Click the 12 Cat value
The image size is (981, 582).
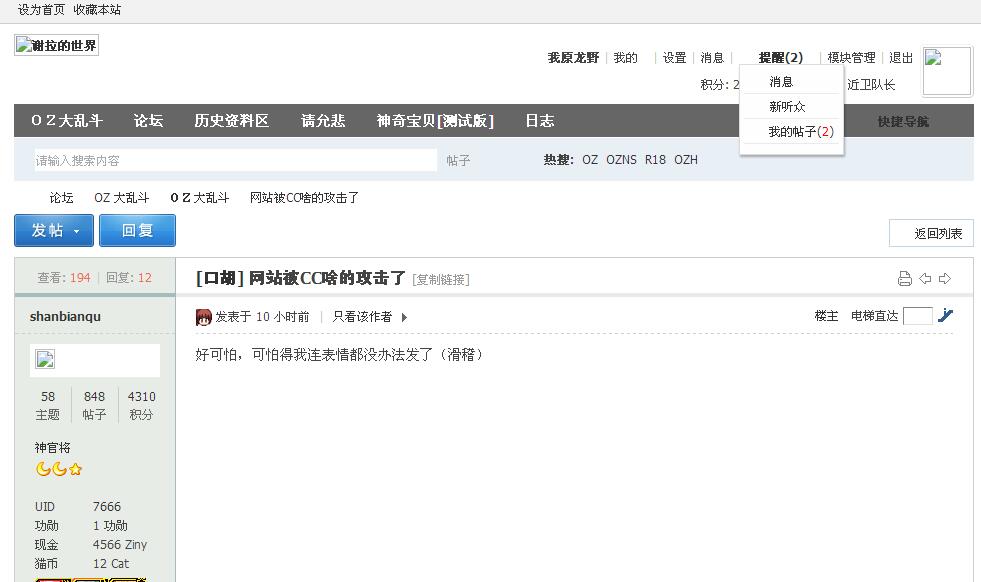click(x=111, y=564)
